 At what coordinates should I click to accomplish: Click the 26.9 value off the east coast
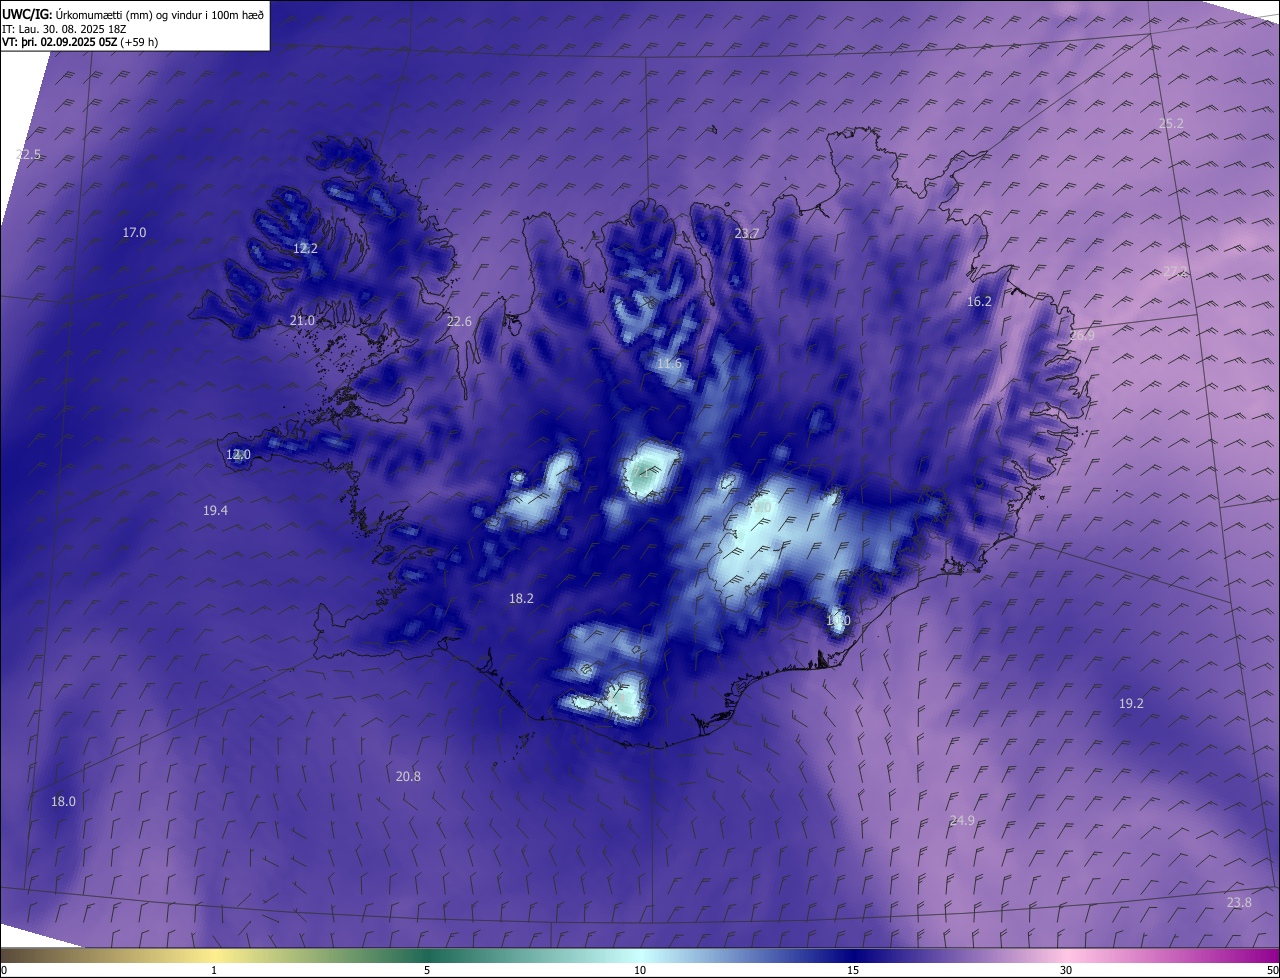click(1082, 336)
